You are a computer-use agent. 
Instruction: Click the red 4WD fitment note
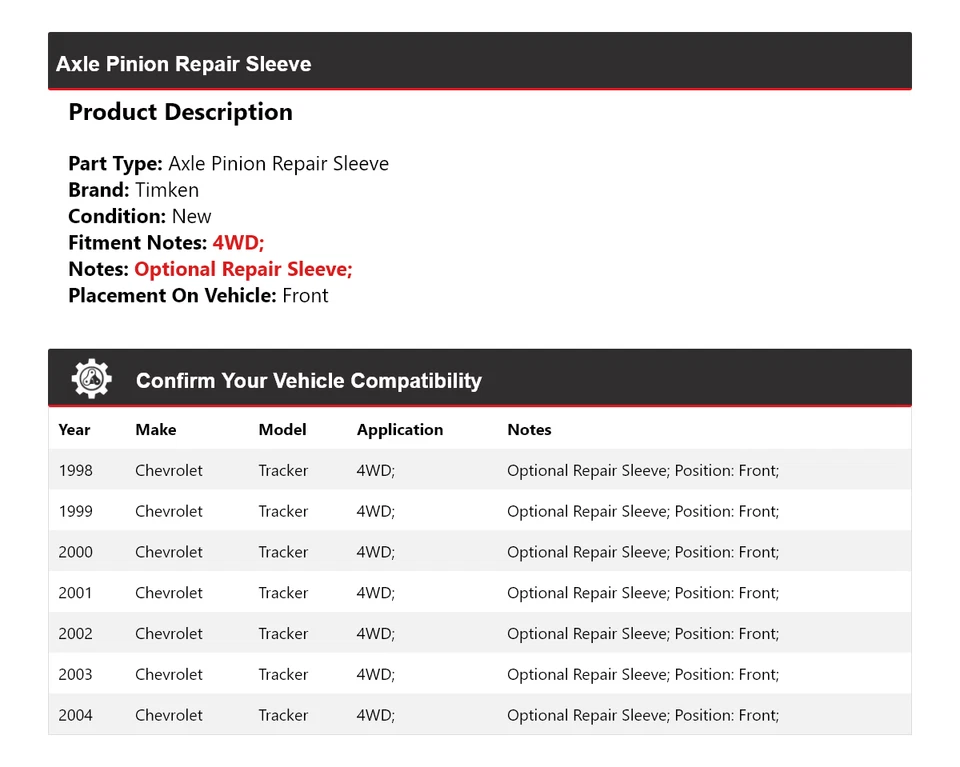click(238, 243)
